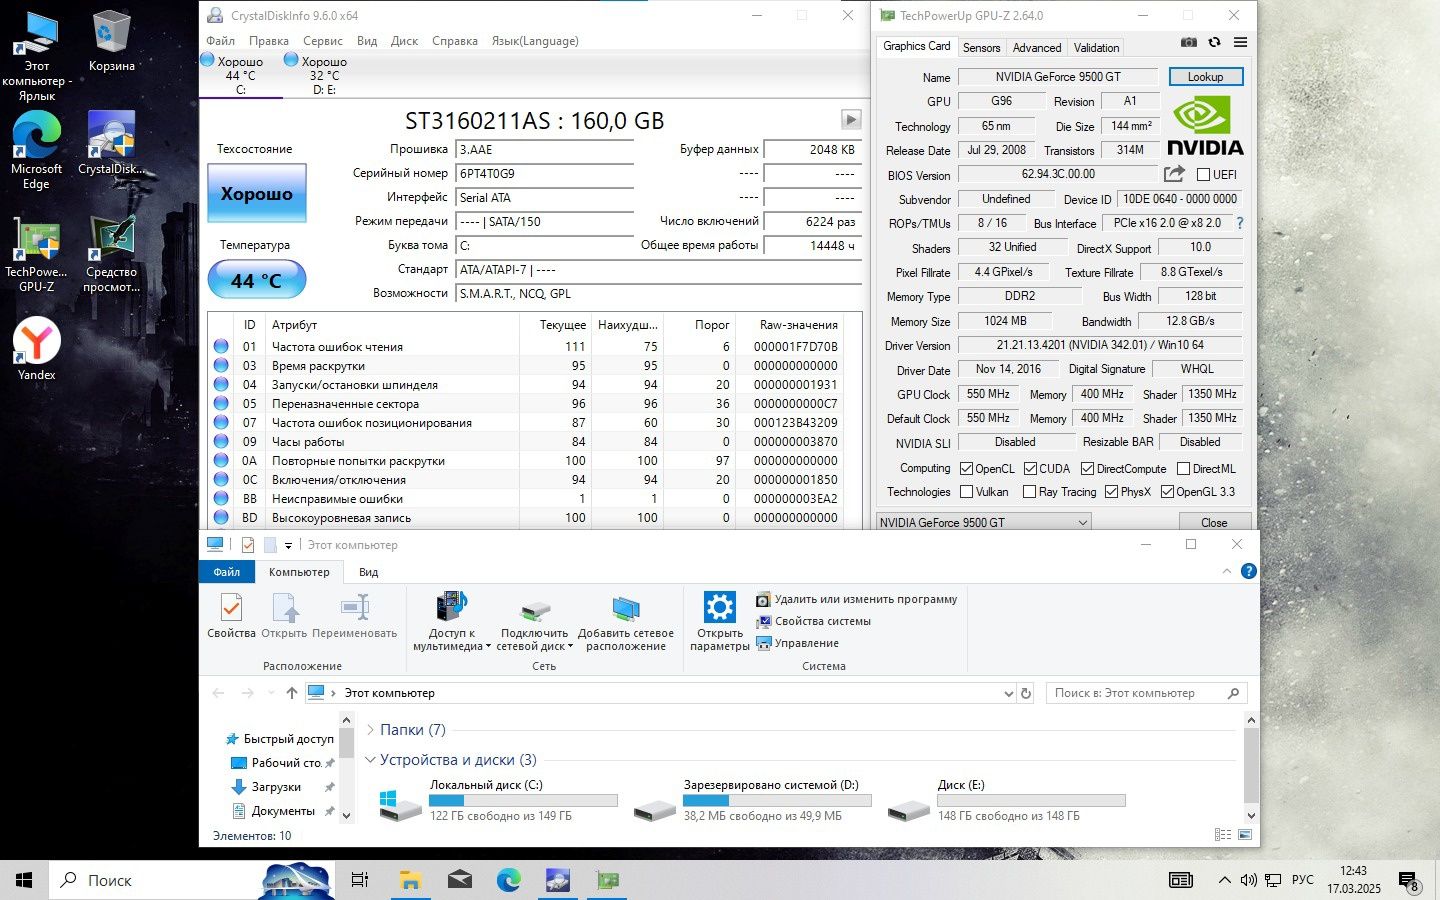Click Удалить или изменить программу
1440x900 pixels.
[x=857, y=599]
